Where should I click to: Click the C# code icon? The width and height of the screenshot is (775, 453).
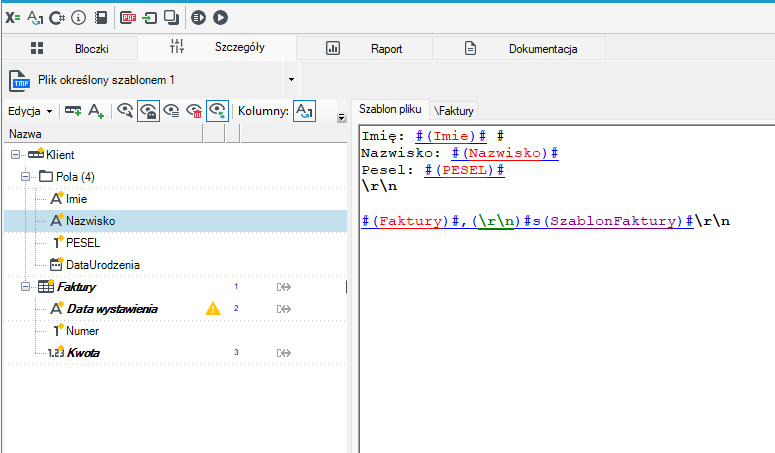pos(57,18)
